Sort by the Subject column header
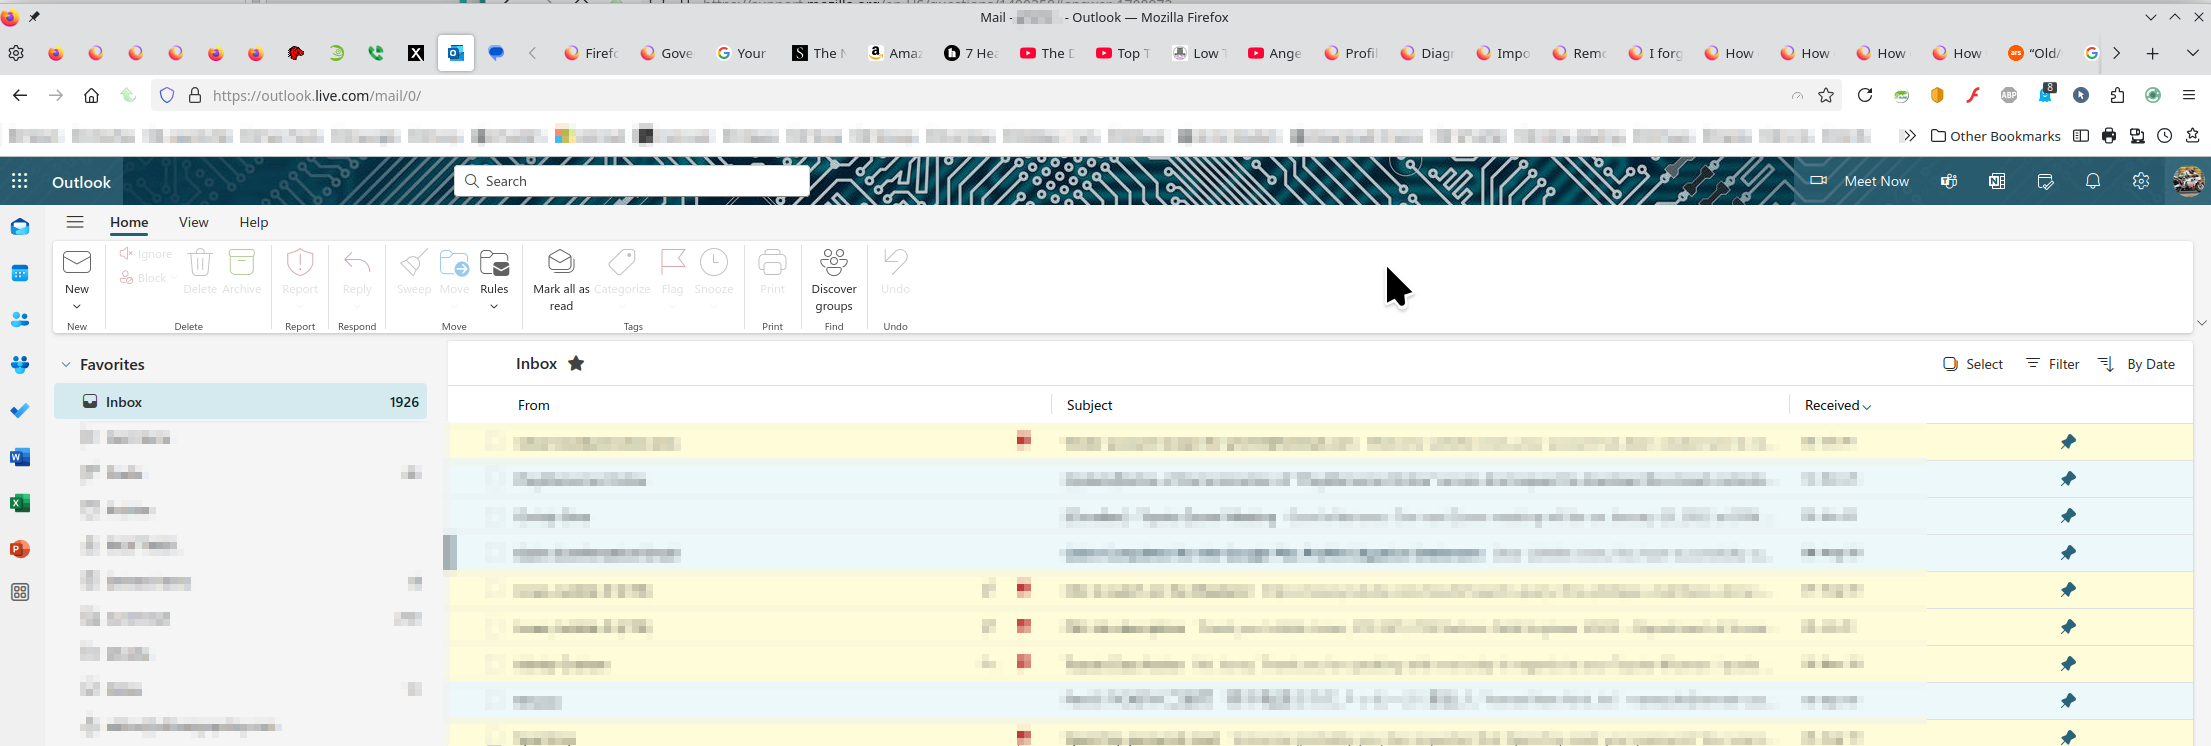2211x746 pixels. pyautogui.click(x=1090, y=405)
